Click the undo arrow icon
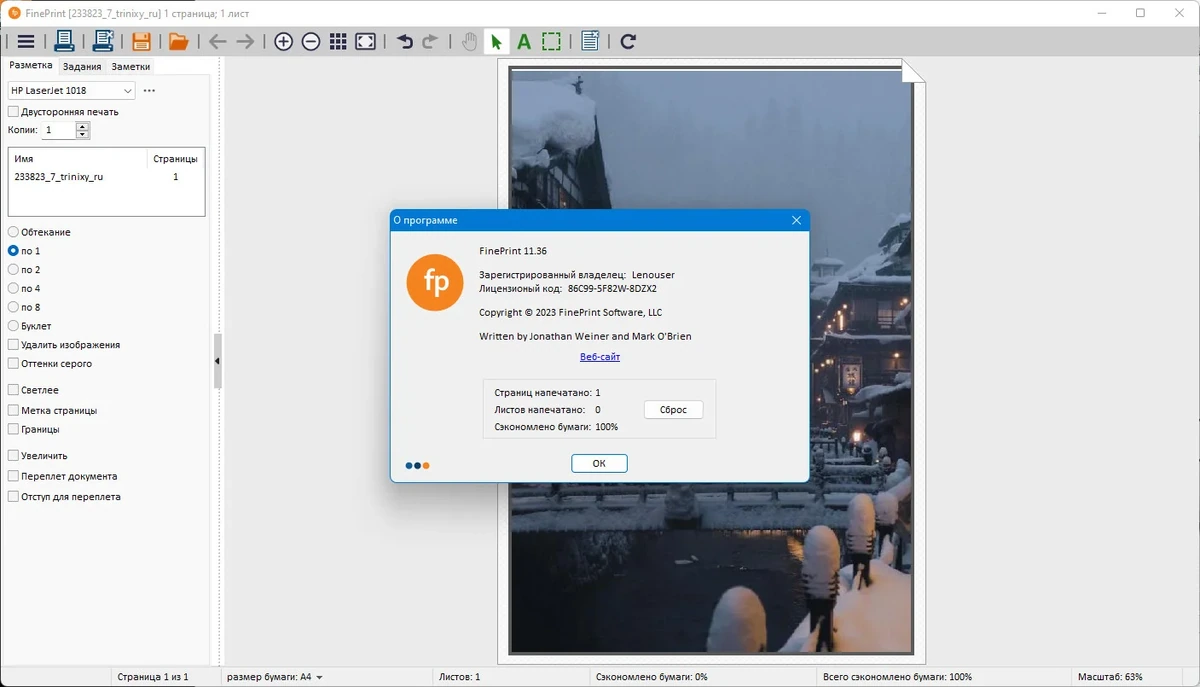 click(x=404, y=41)
